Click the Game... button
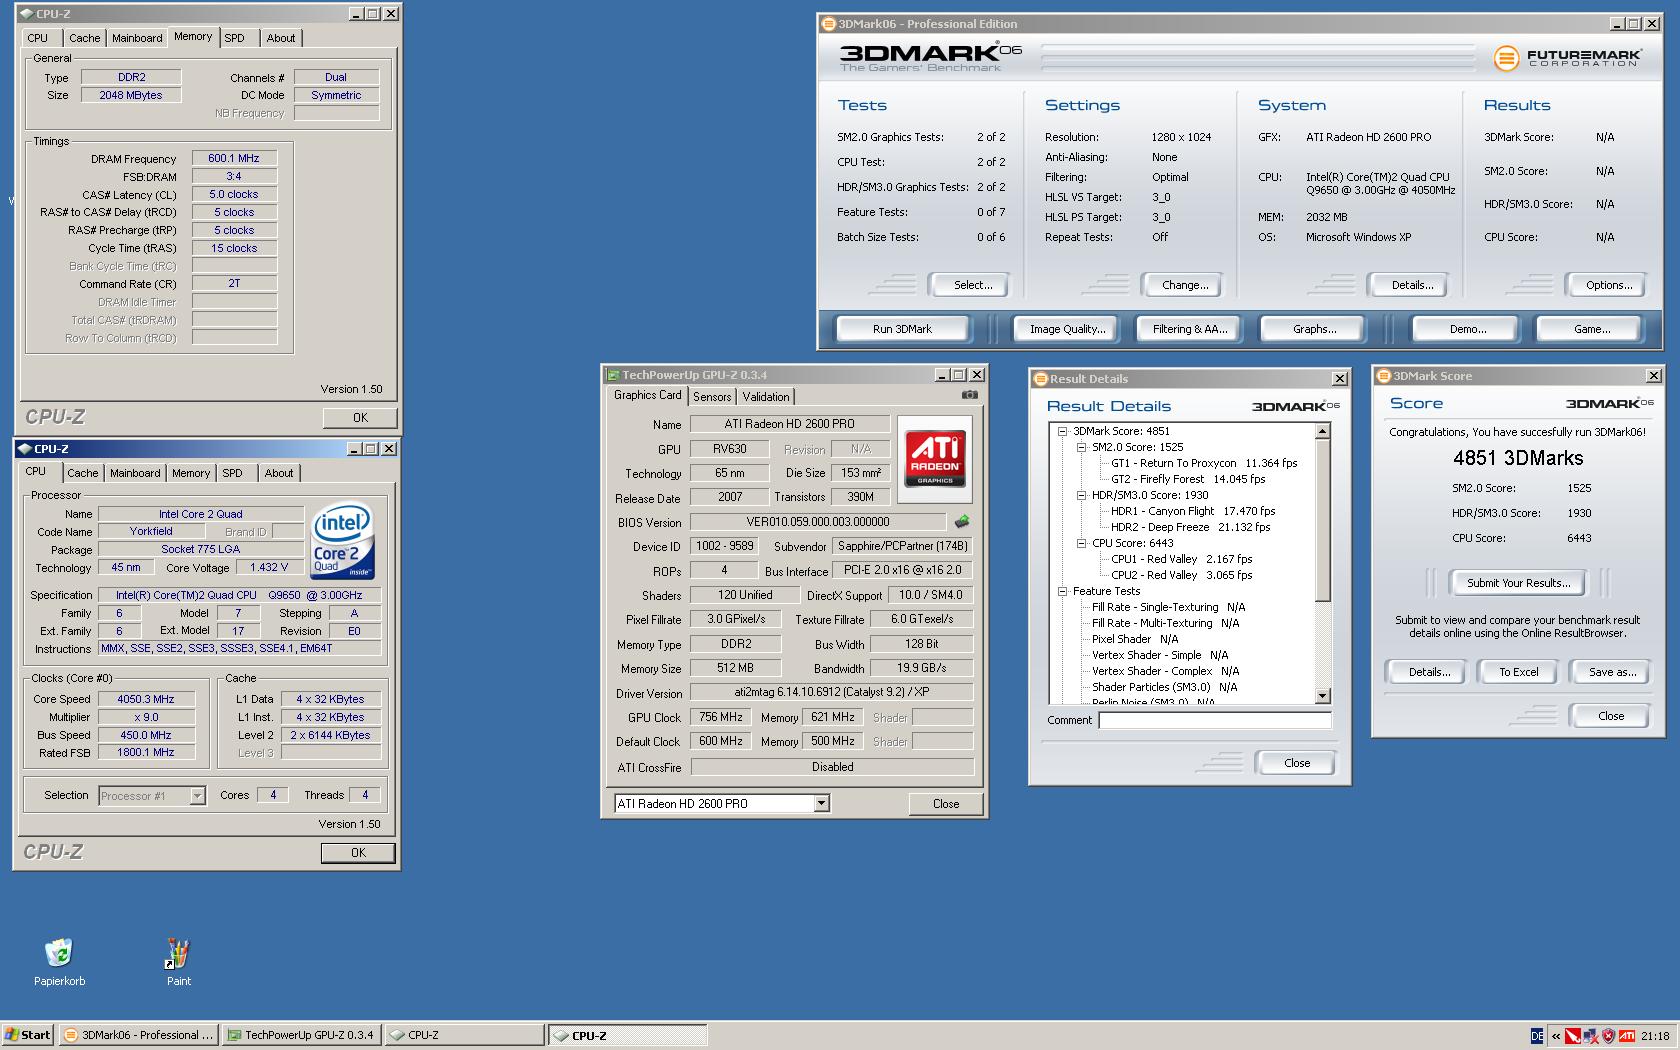This screenshot has height=1050, width=1680. pyautogui.click(x=1591, y=329)
